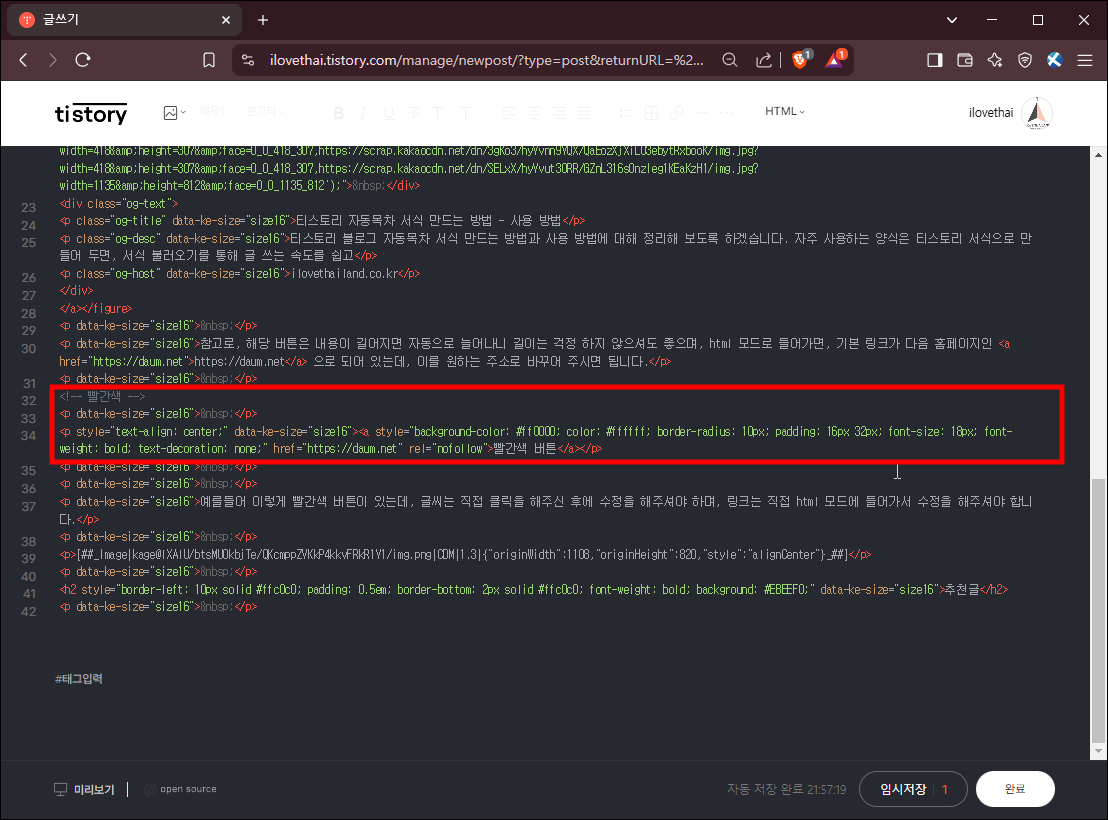
Task: Open the Brave VPN shield icon
Action: click(1025, 60)
